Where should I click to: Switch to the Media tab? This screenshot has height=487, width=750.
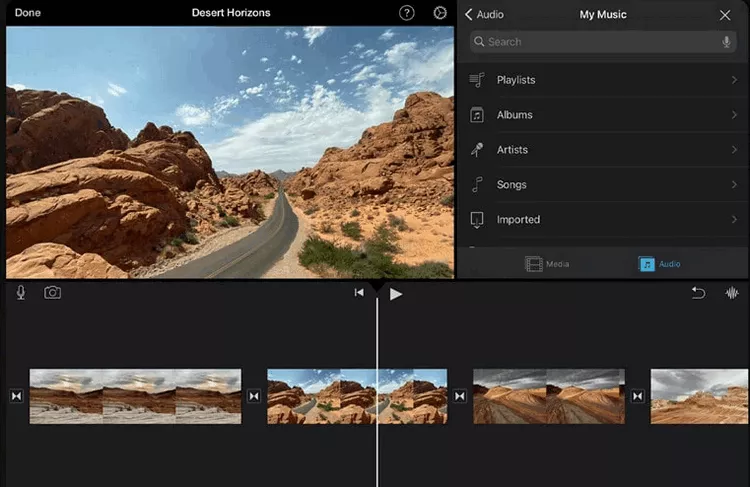click(547, 264)
